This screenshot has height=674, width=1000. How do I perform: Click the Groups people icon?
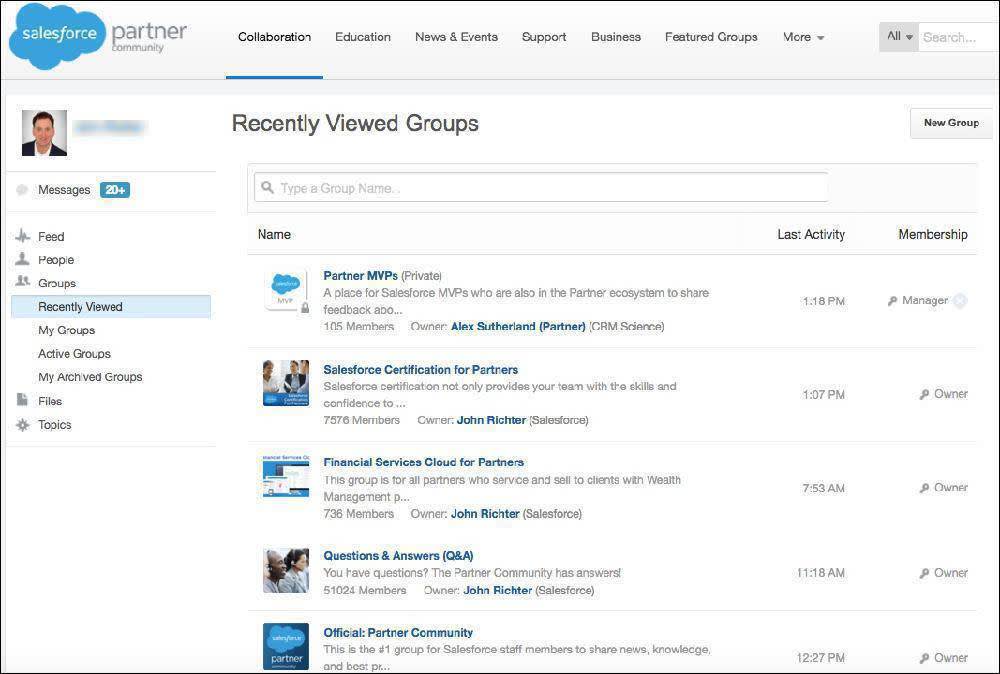click(22, 282)
